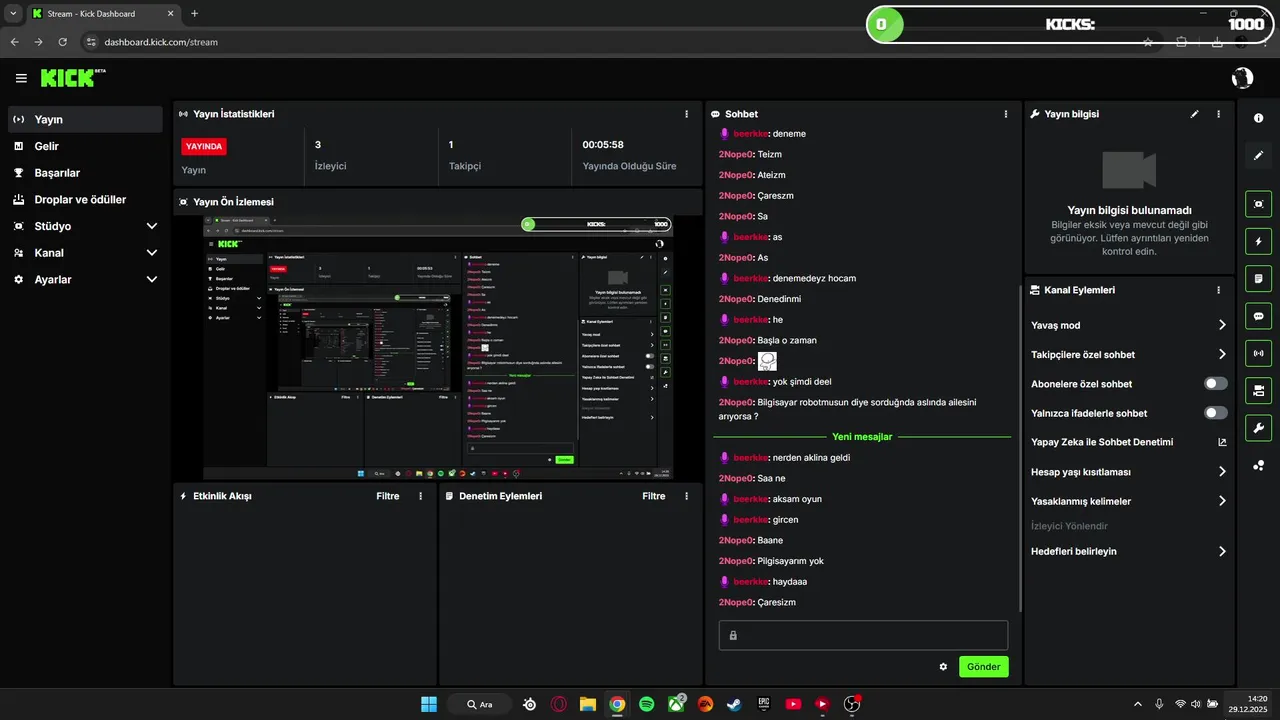Send chat message with Gönder button
This screenshot has width=1280, height=720.
(984, 667)
